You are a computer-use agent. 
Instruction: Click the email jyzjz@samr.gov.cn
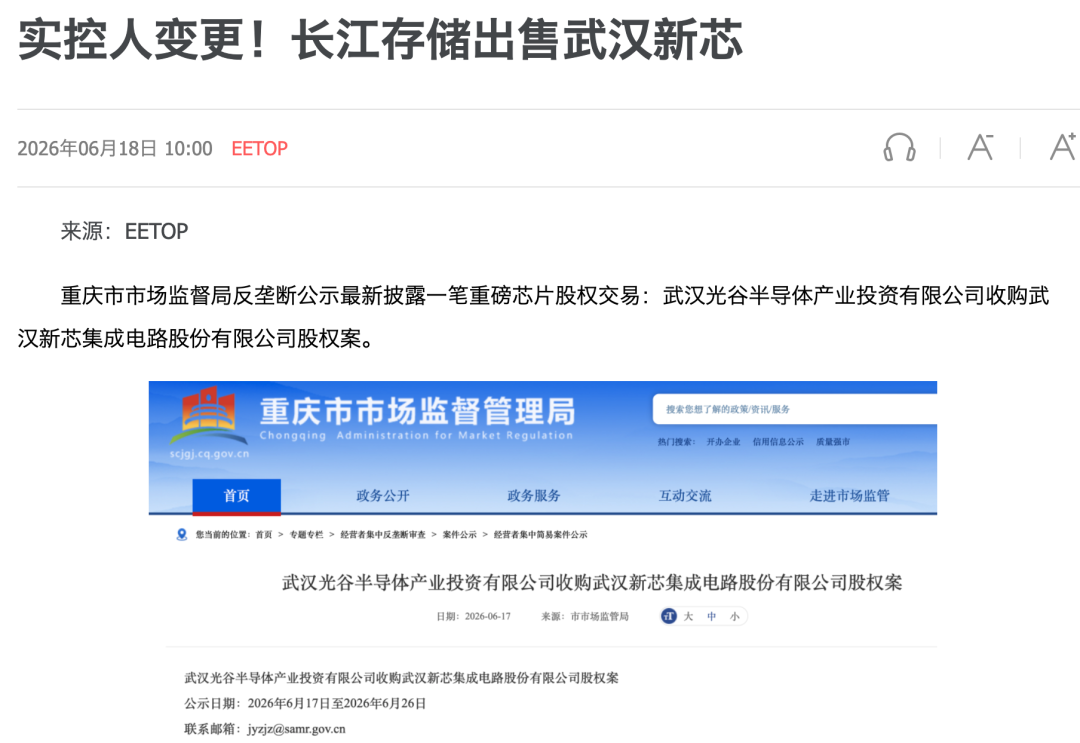click(x=297, y=729)
